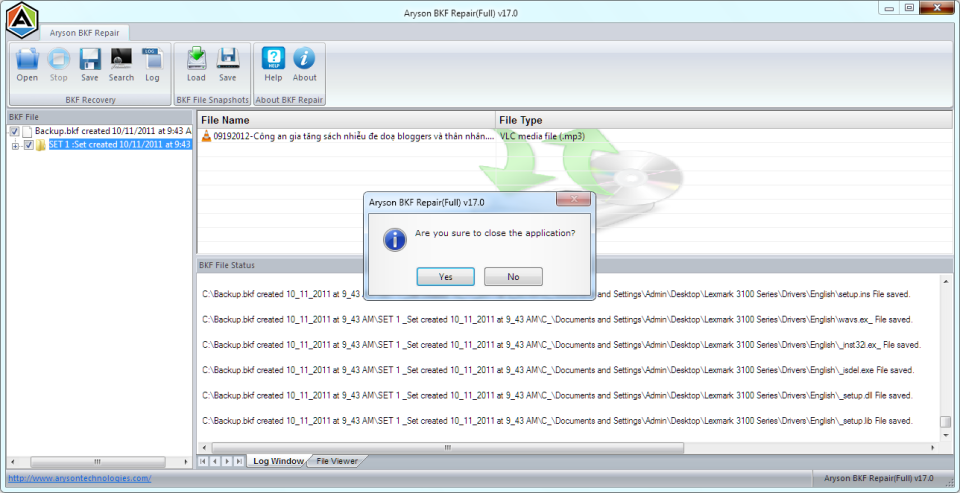Go to the first tab with navigation arrow
Screen dimensions: 960x493
coord(202,461)
